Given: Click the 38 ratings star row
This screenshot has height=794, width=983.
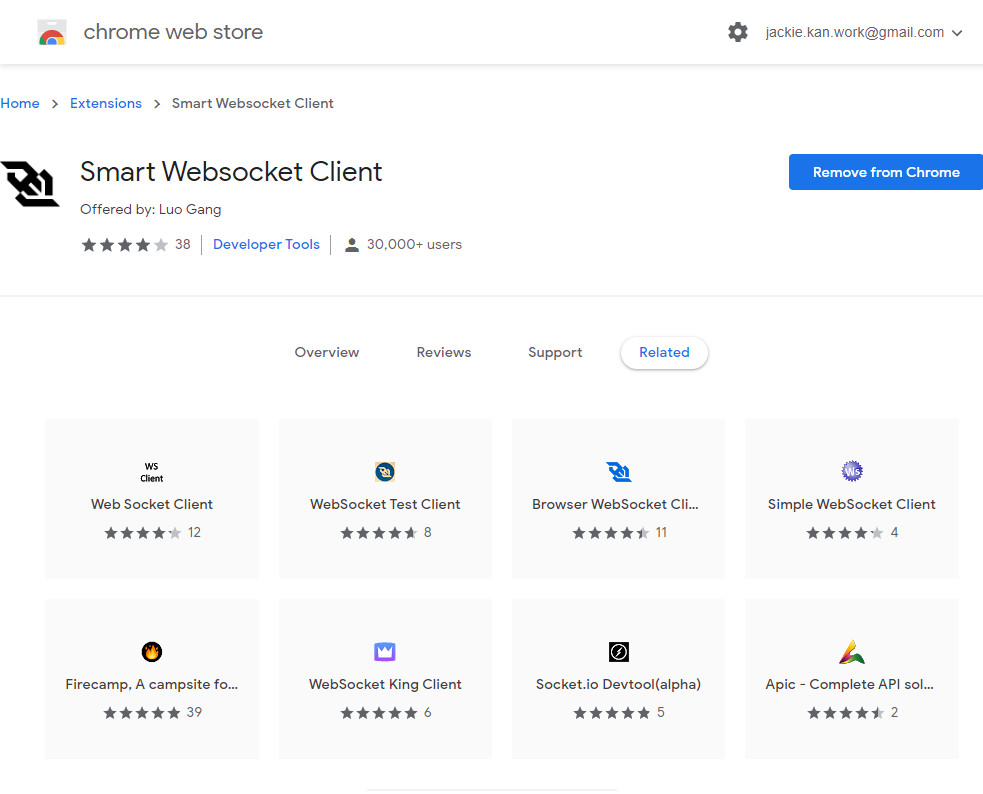Looking at the screenshot, I should (125, 244).
